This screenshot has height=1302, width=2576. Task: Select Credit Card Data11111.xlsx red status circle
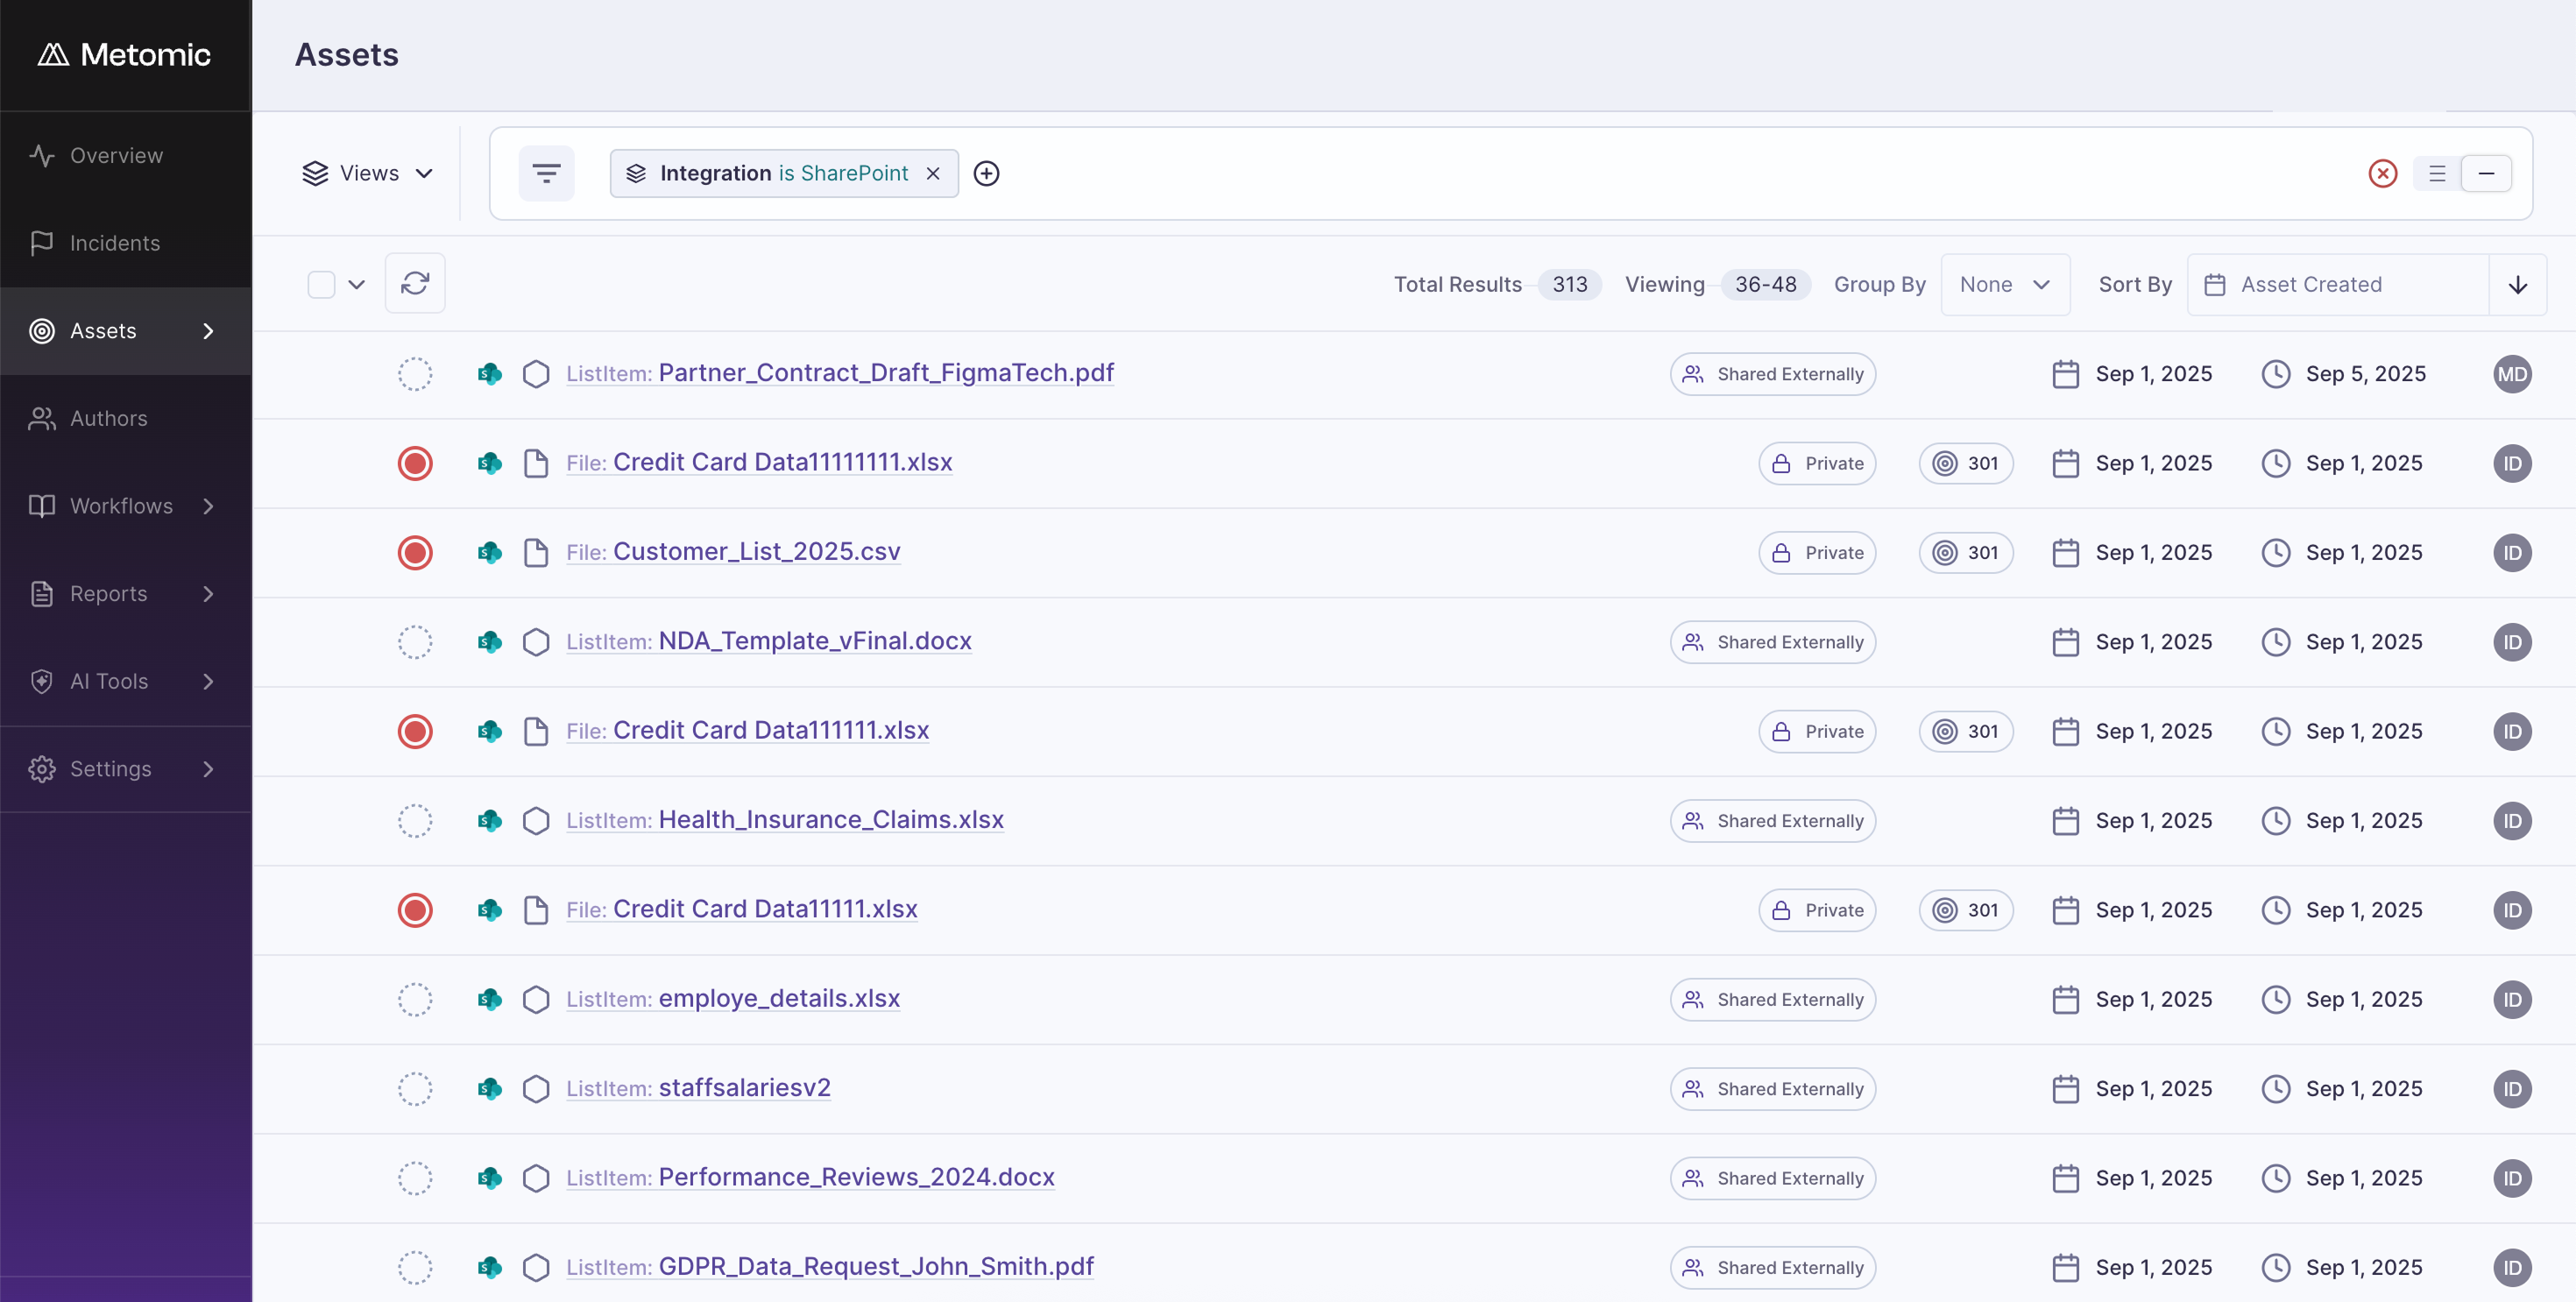pos(415,910)
